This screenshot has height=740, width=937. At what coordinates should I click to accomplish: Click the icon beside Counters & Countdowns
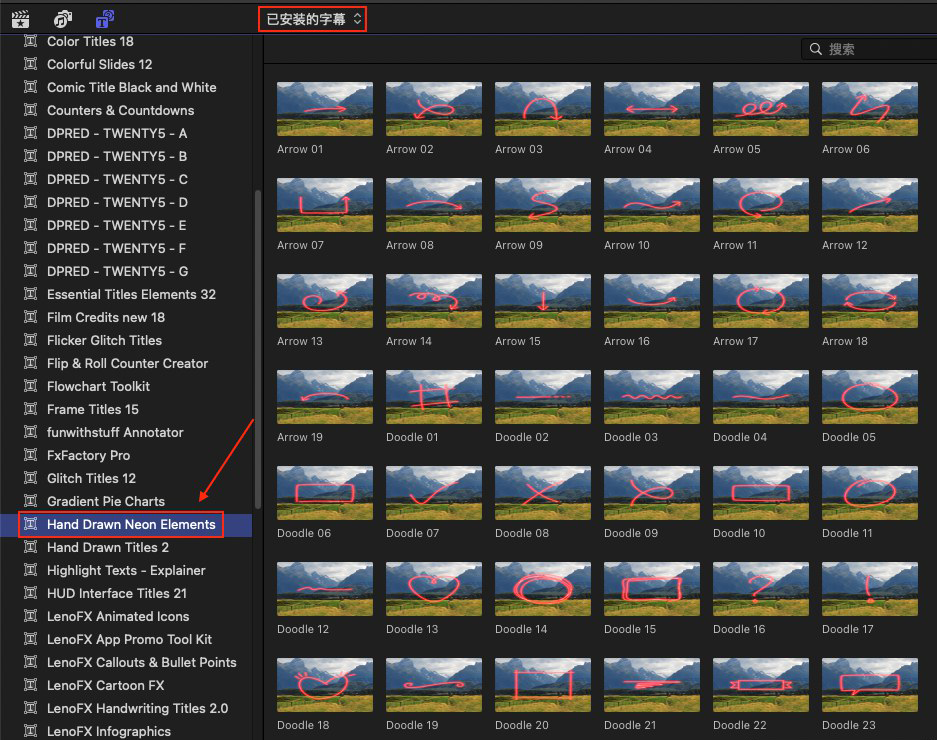pyautogui.click(x=30, y=110)
